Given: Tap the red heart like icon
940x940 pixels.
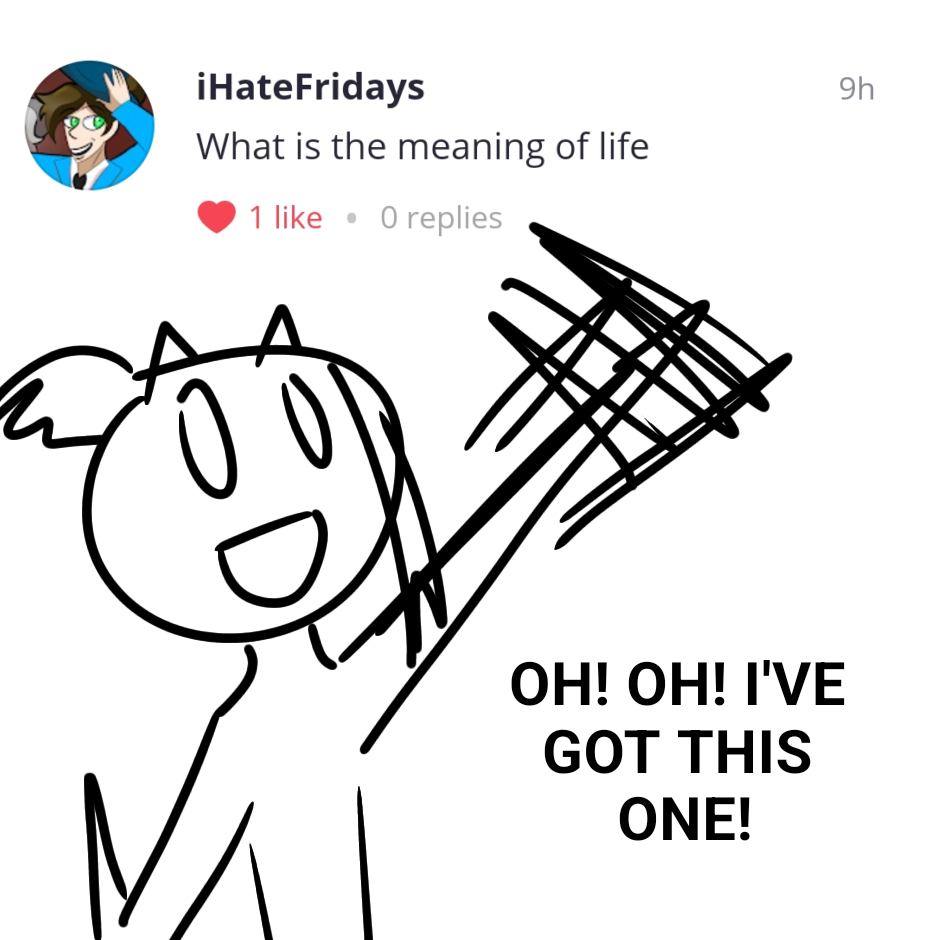Looking at the screenshot, I should pos(216,217).
